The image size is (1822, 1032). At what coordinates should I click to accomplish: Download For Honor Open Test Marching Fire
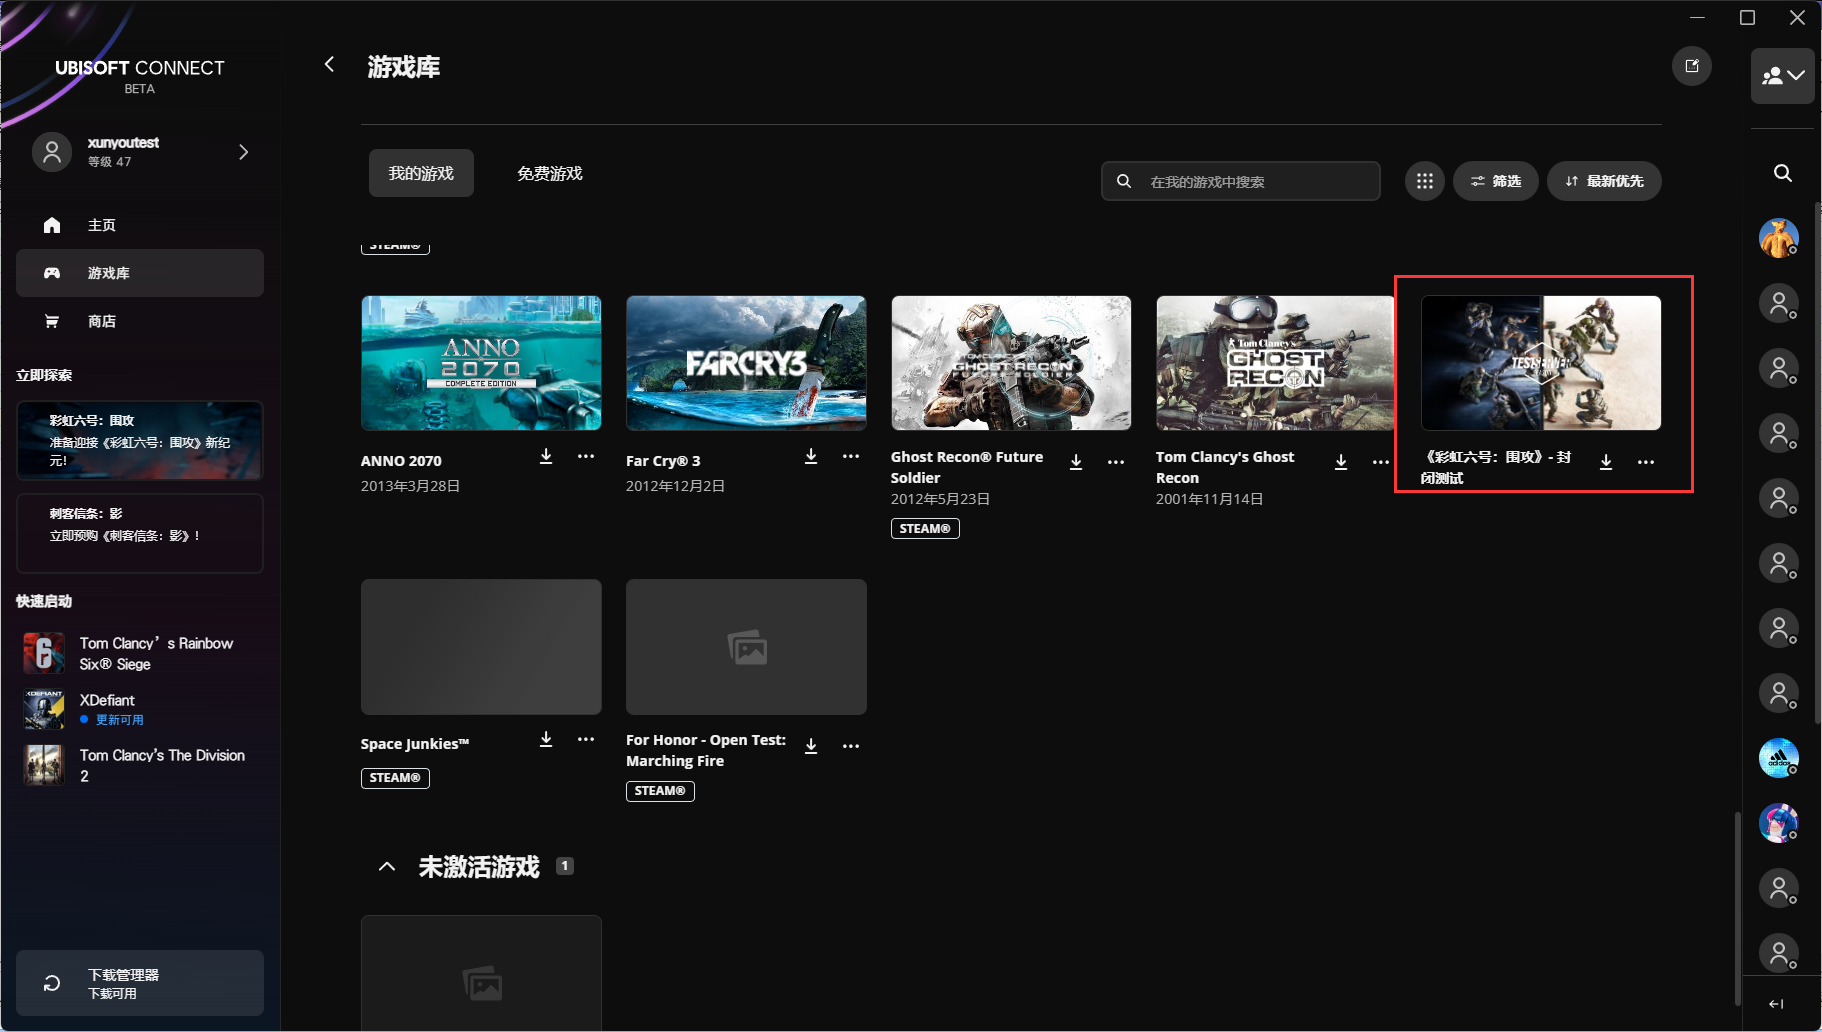[x=811, y=746]
